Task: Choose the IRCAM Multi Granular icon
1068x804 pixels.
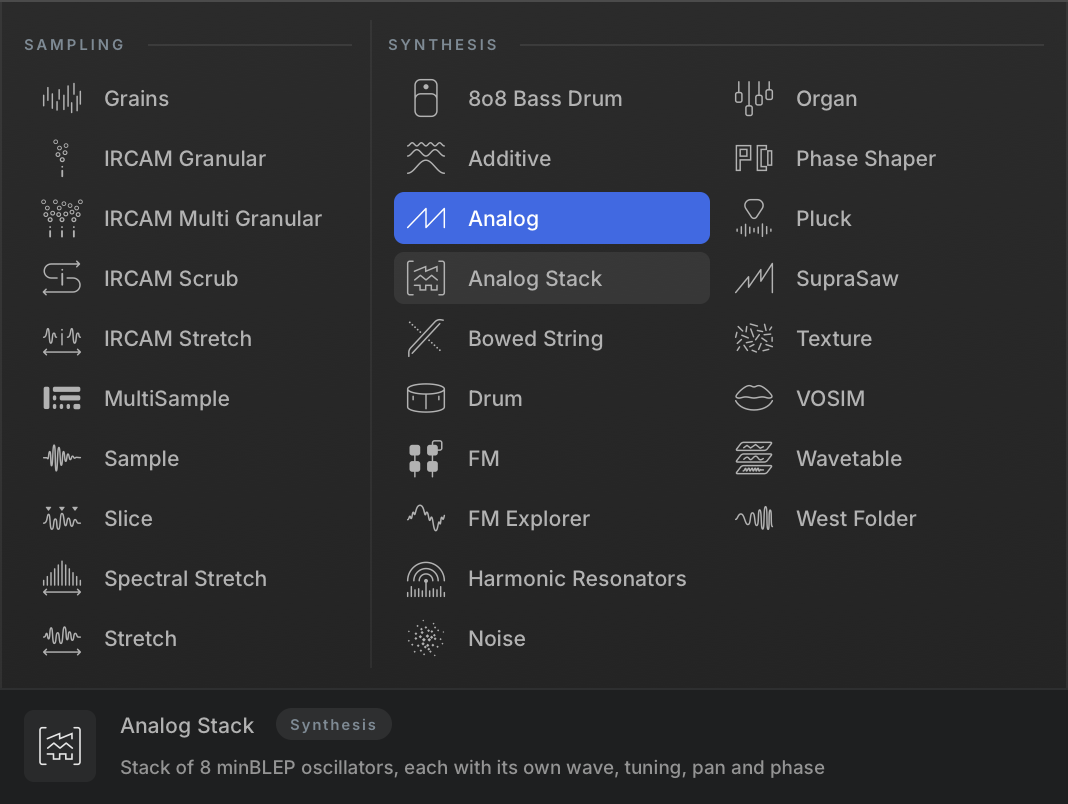Action: click(62, 219)
